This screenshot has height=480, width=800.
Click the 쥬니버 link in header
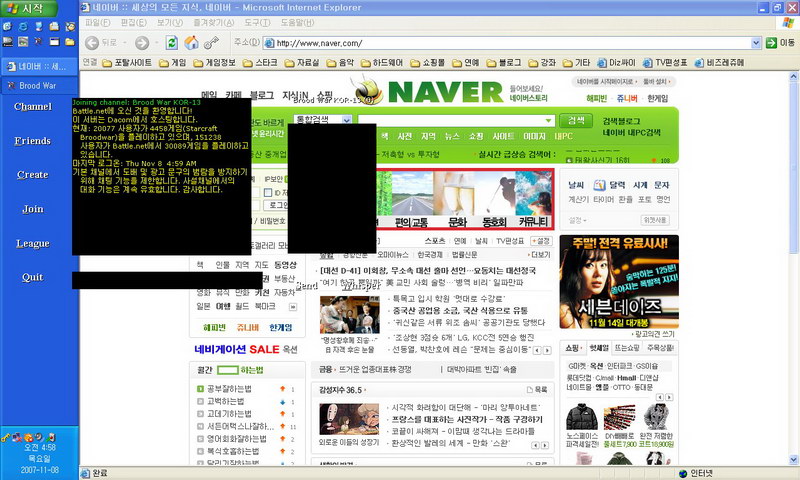pos(627,98)
